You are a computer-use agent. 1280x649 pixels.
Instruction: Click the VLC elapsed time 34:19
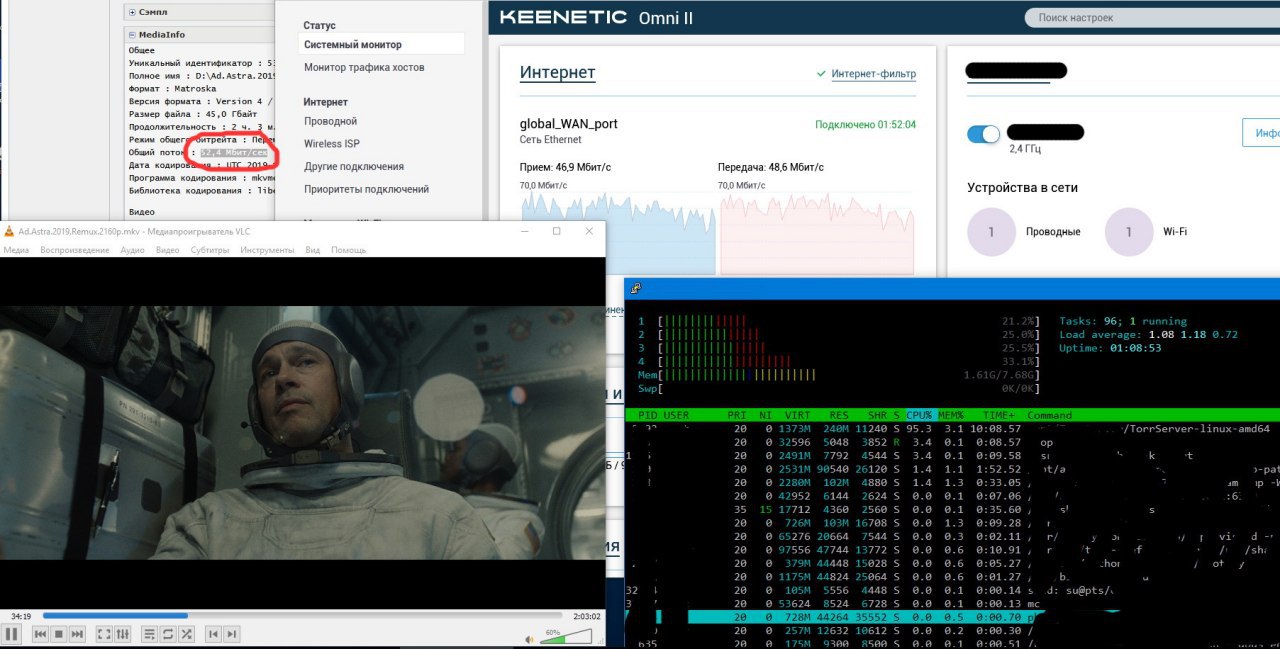(21, 616)
